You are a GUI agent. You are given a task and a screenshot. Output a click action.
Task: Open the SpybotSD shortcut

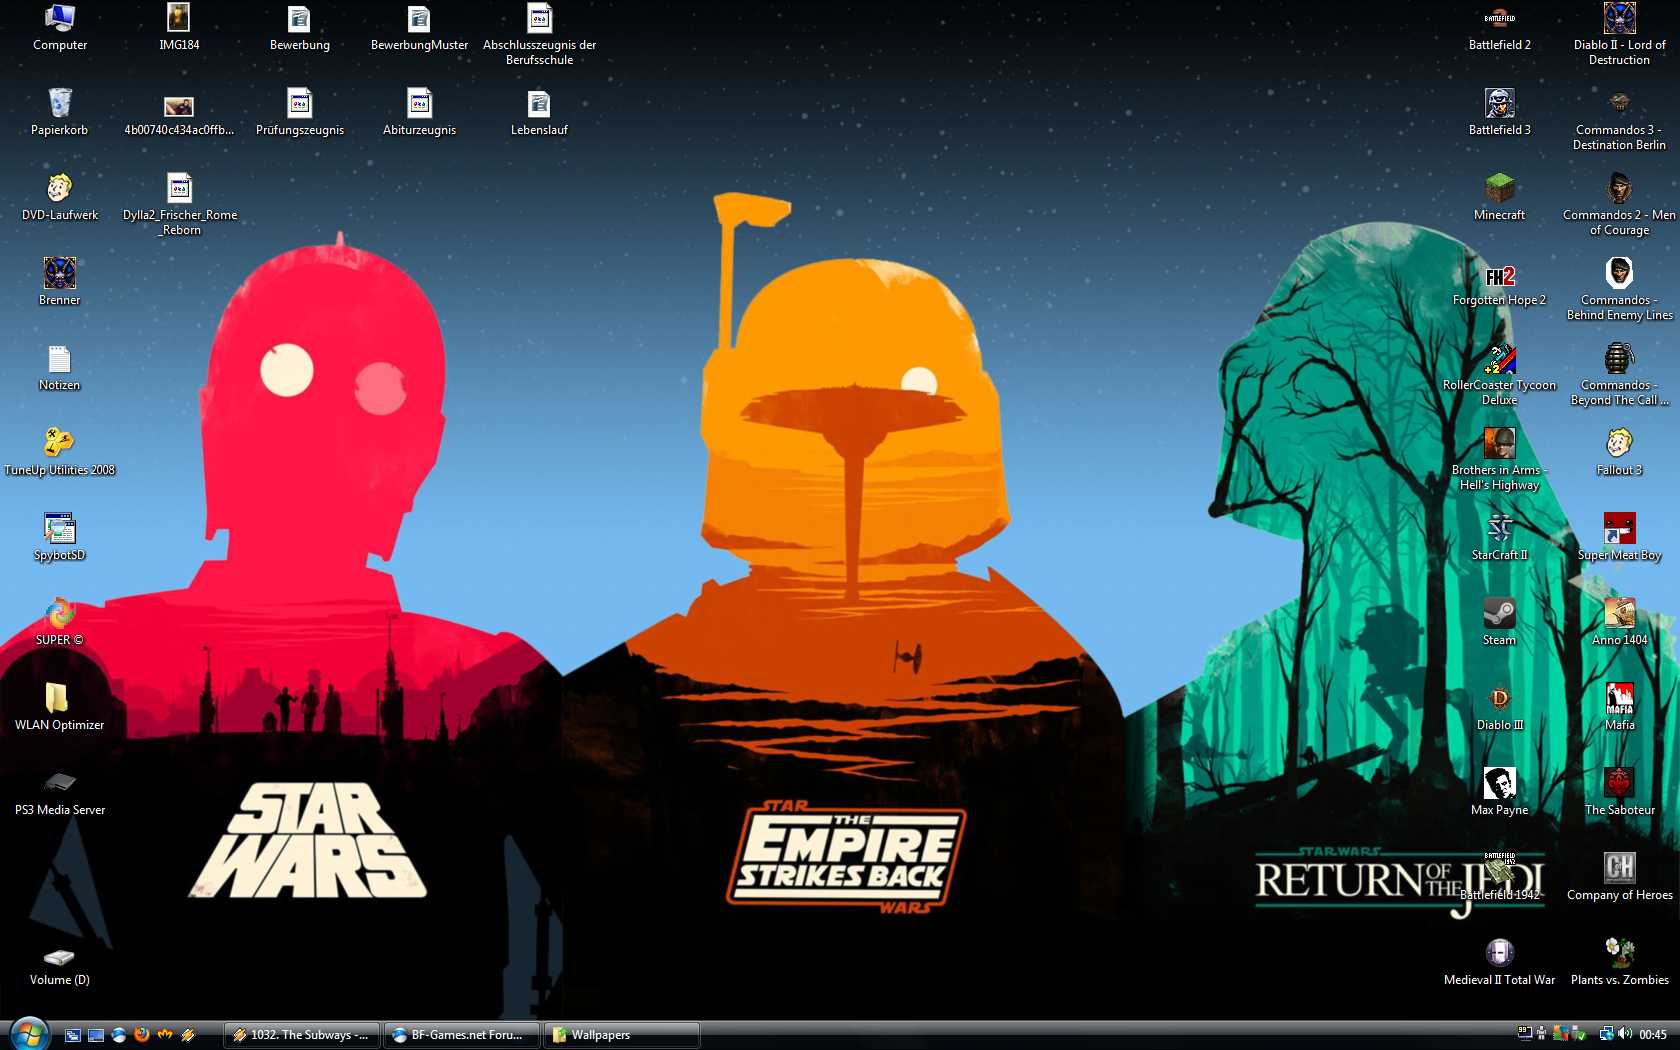click(60, 538)
